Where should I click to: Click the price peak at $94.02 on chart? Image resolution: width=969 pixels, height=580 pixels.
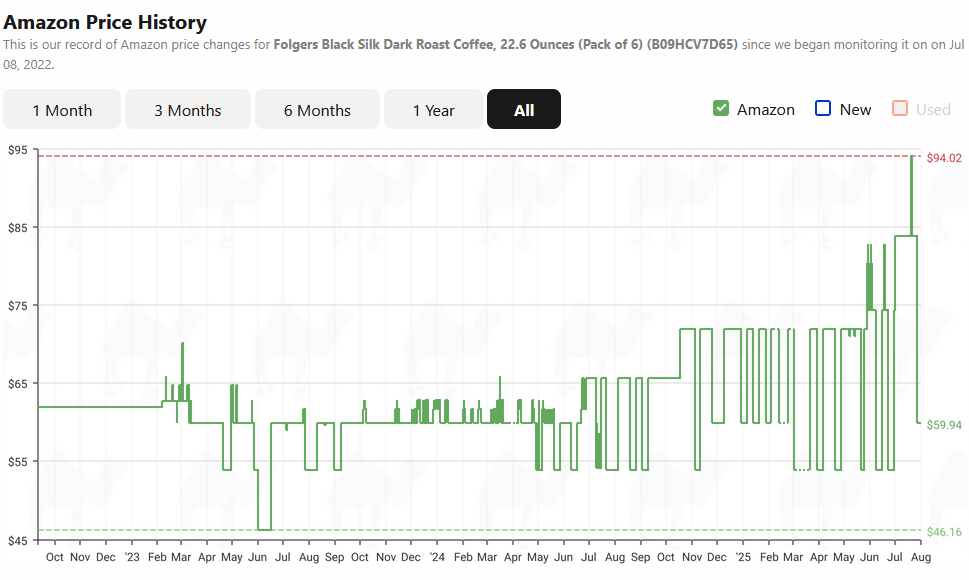[912, 158]
